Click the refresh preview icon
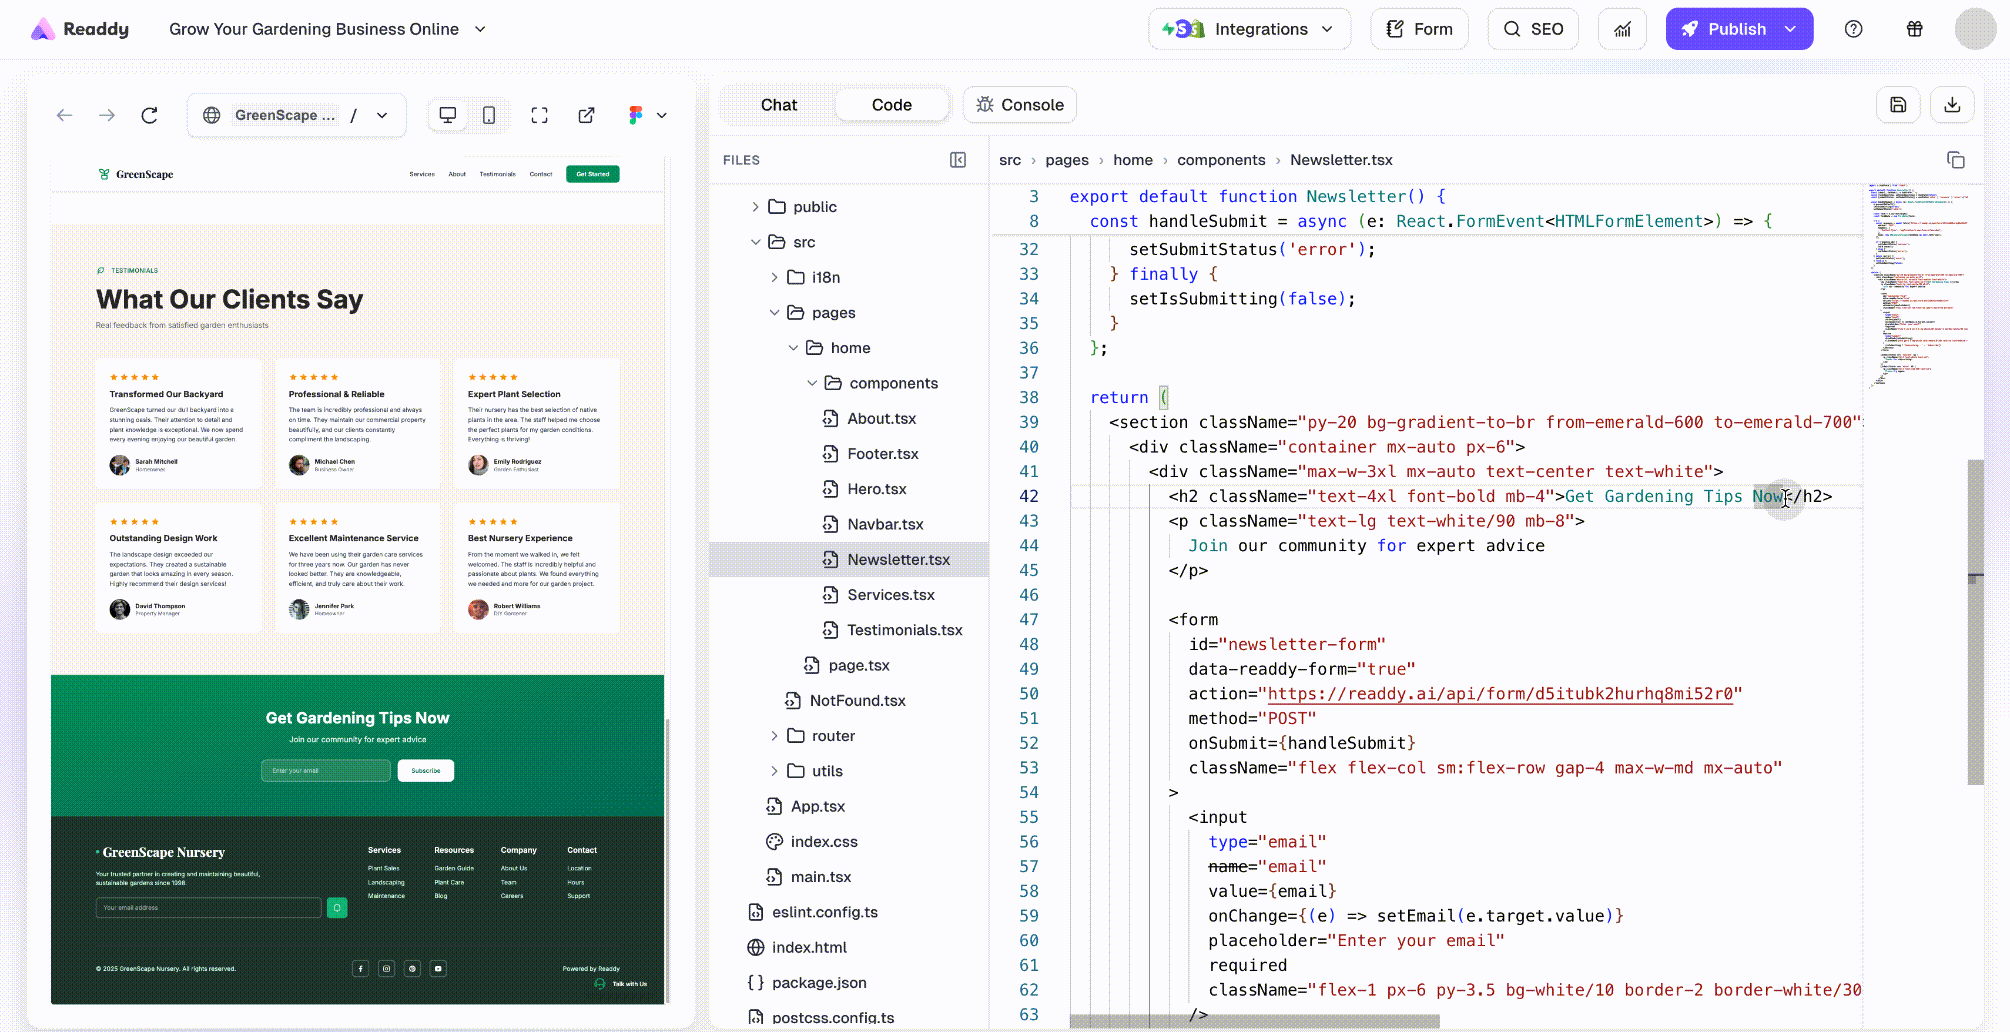The image size is (2010, 1032). tap(149, 115)
